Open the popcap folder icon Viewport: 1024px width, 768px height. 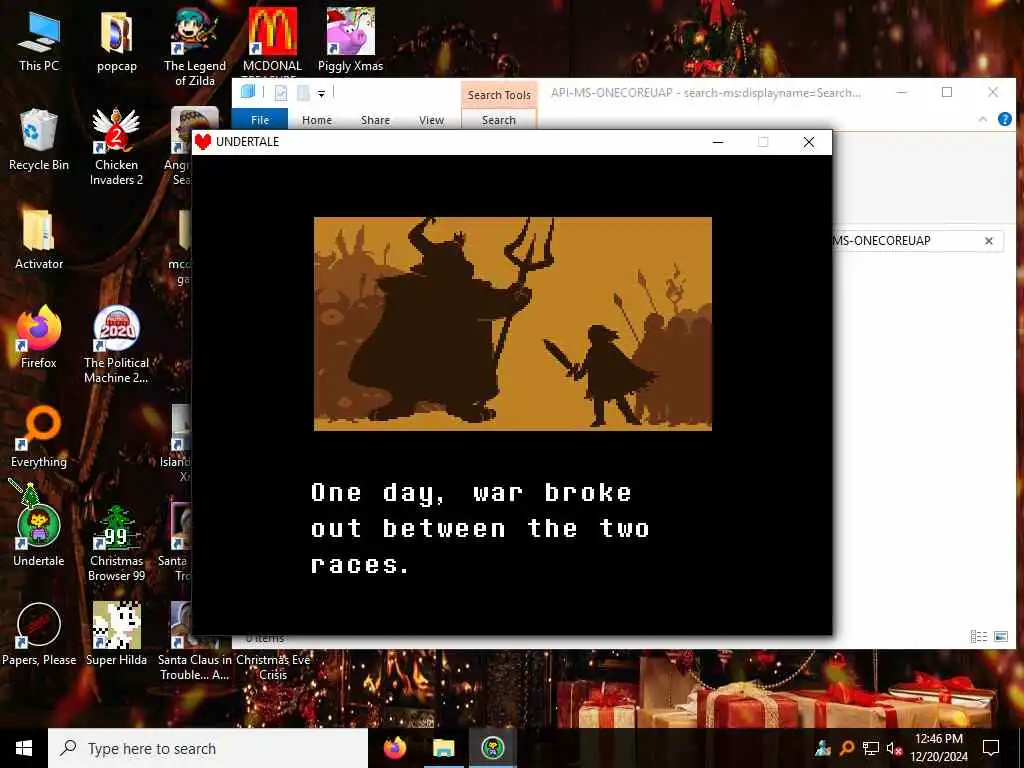point(116,40)
